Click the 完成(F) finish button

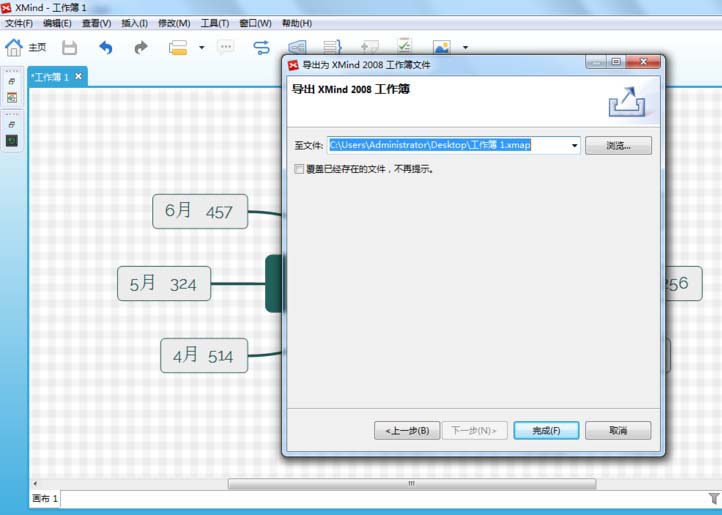coord(546,430)
